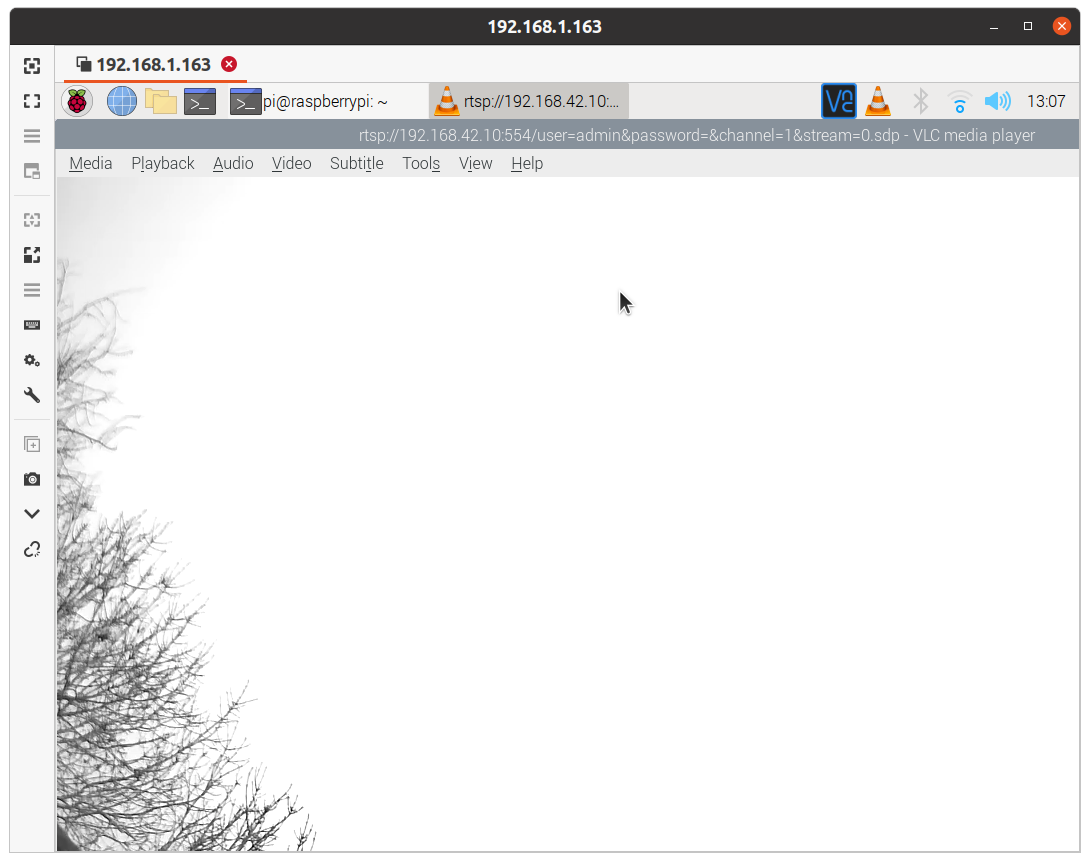Launch the globe web browser icon
The width and height of the screenshot is (1090, 862).
coord(121,101)
